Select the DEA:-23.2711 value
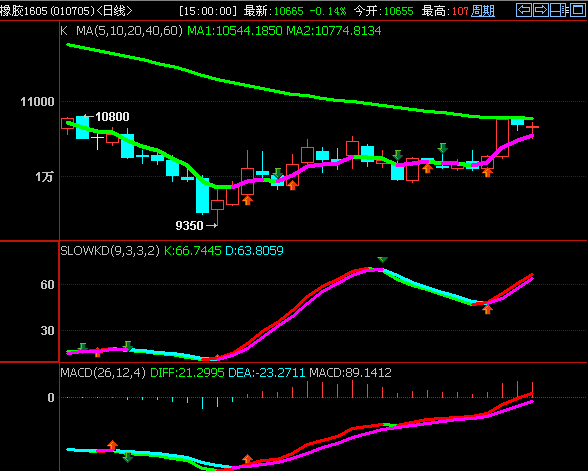588x471 pixels. pos(267,372)
